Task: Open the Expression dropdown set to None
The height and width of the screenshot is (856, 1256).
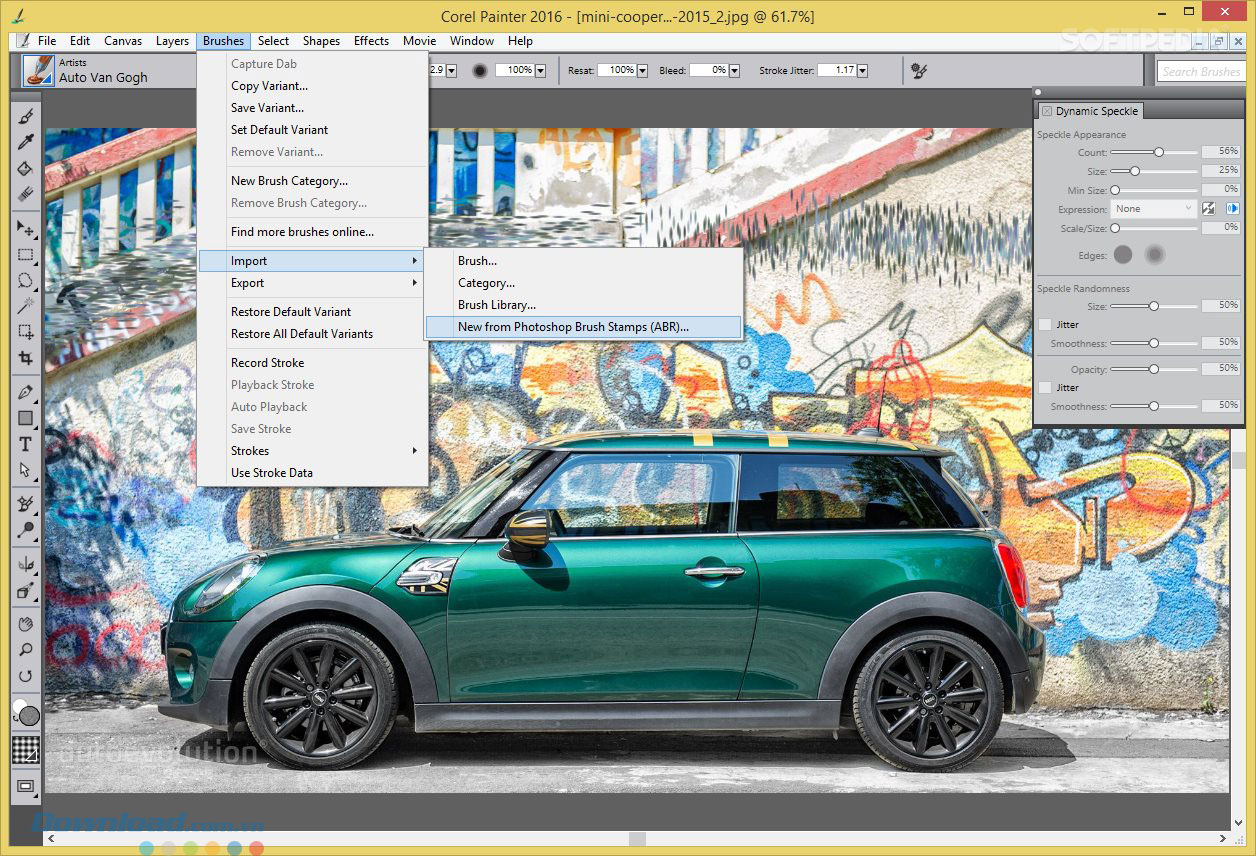Action: coord(1154,209)
